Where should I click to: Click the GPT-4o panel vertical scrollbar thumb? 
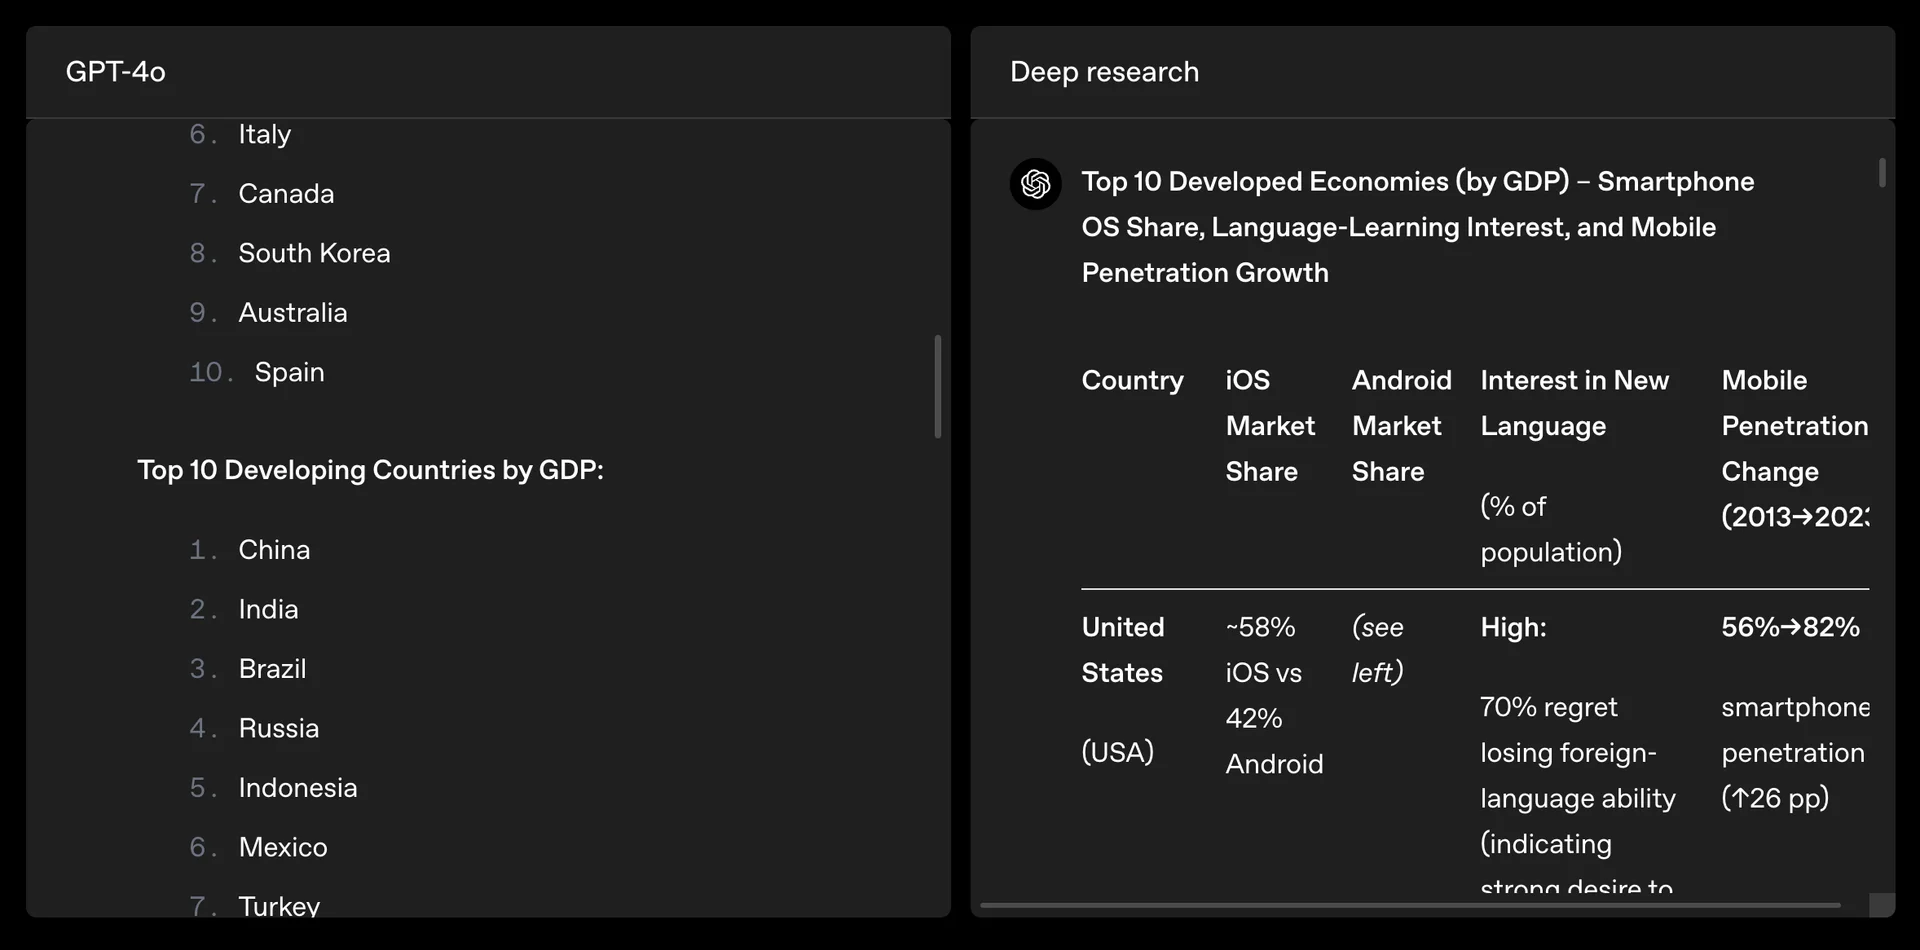point(938,386)
